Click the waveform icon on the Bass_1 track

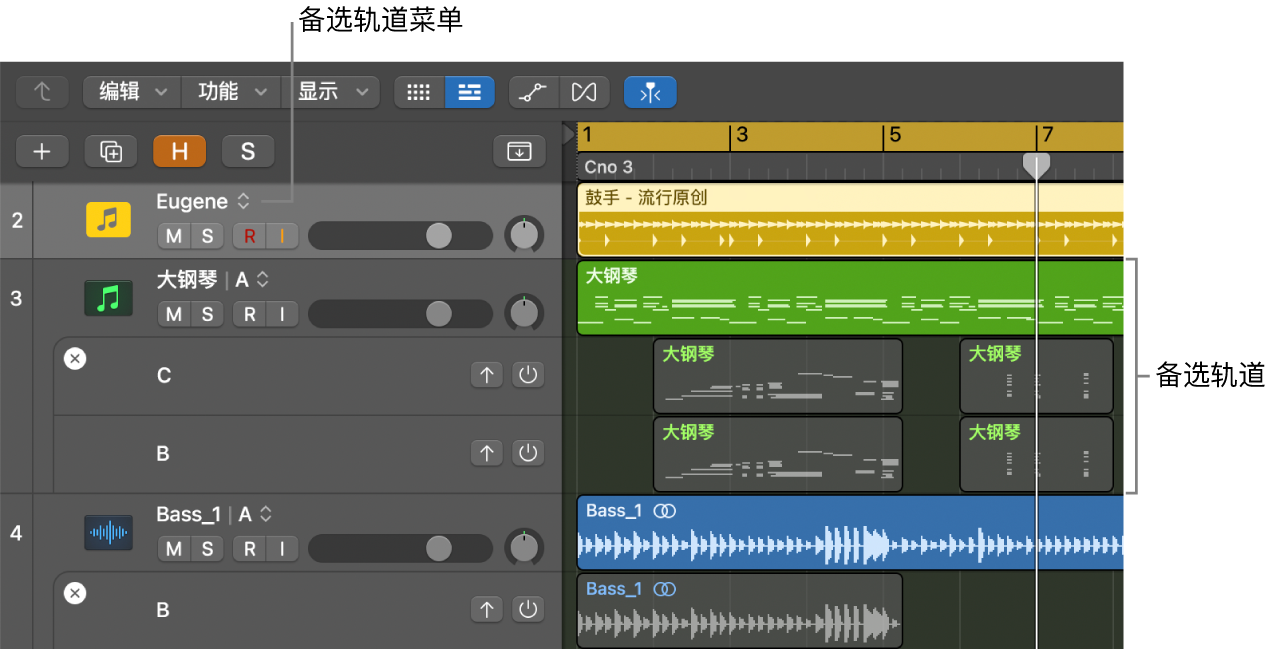pos(108,532)
